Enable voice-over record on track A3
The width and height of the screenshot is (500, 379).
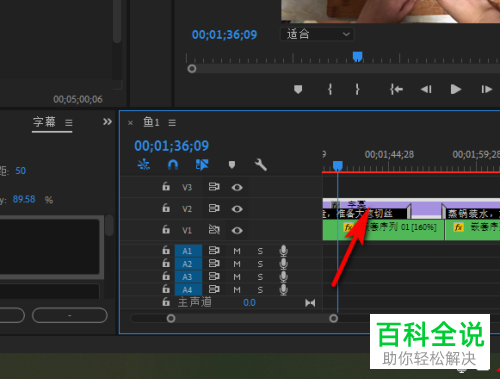pos(284,277)
